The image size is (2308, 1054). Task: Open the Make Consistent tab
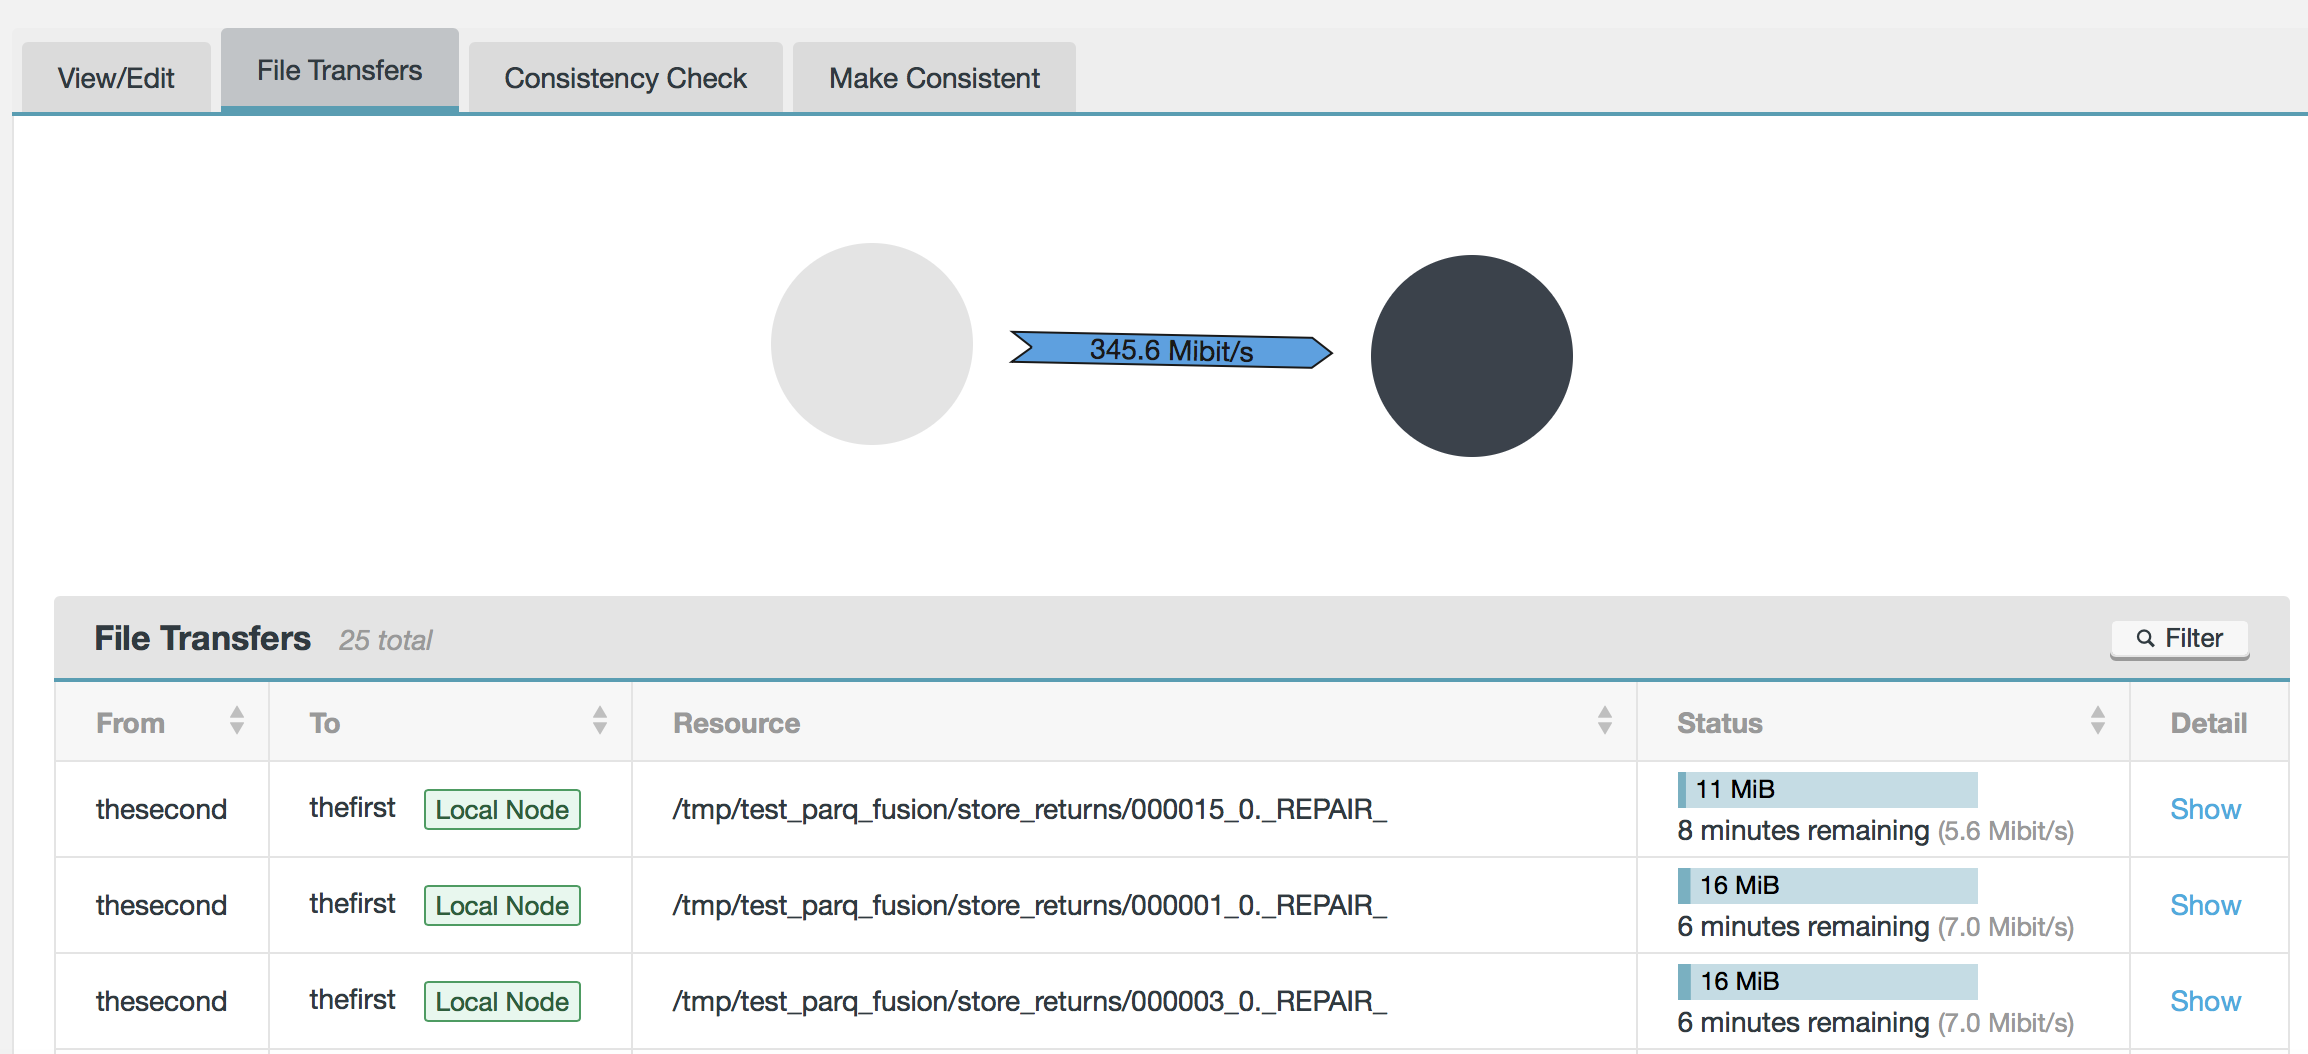[934, 78]
